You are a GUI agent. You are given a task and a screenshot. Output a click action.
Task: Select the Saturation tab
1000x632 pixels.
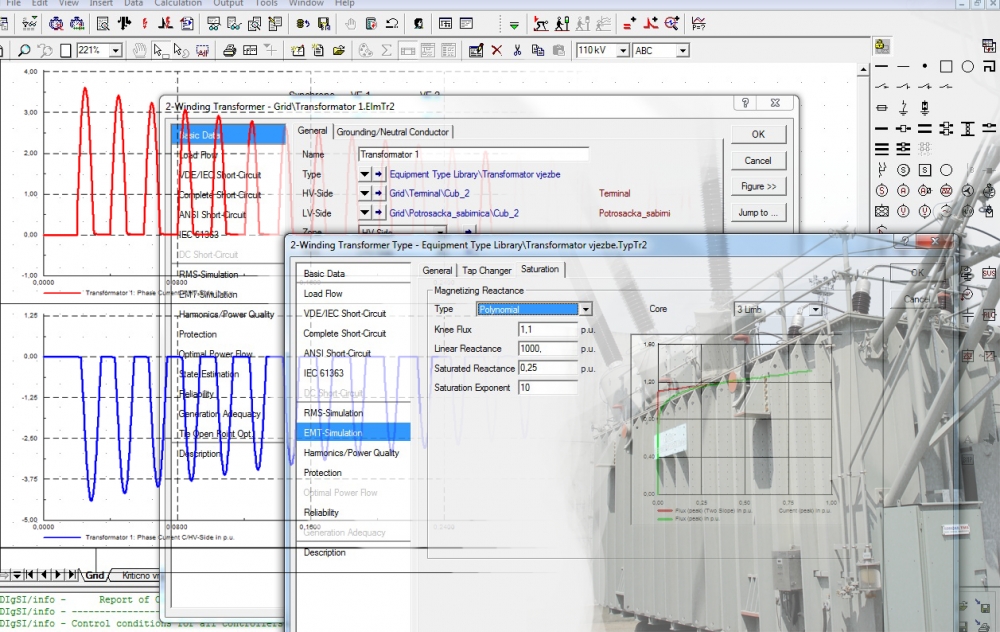[540, 269]
